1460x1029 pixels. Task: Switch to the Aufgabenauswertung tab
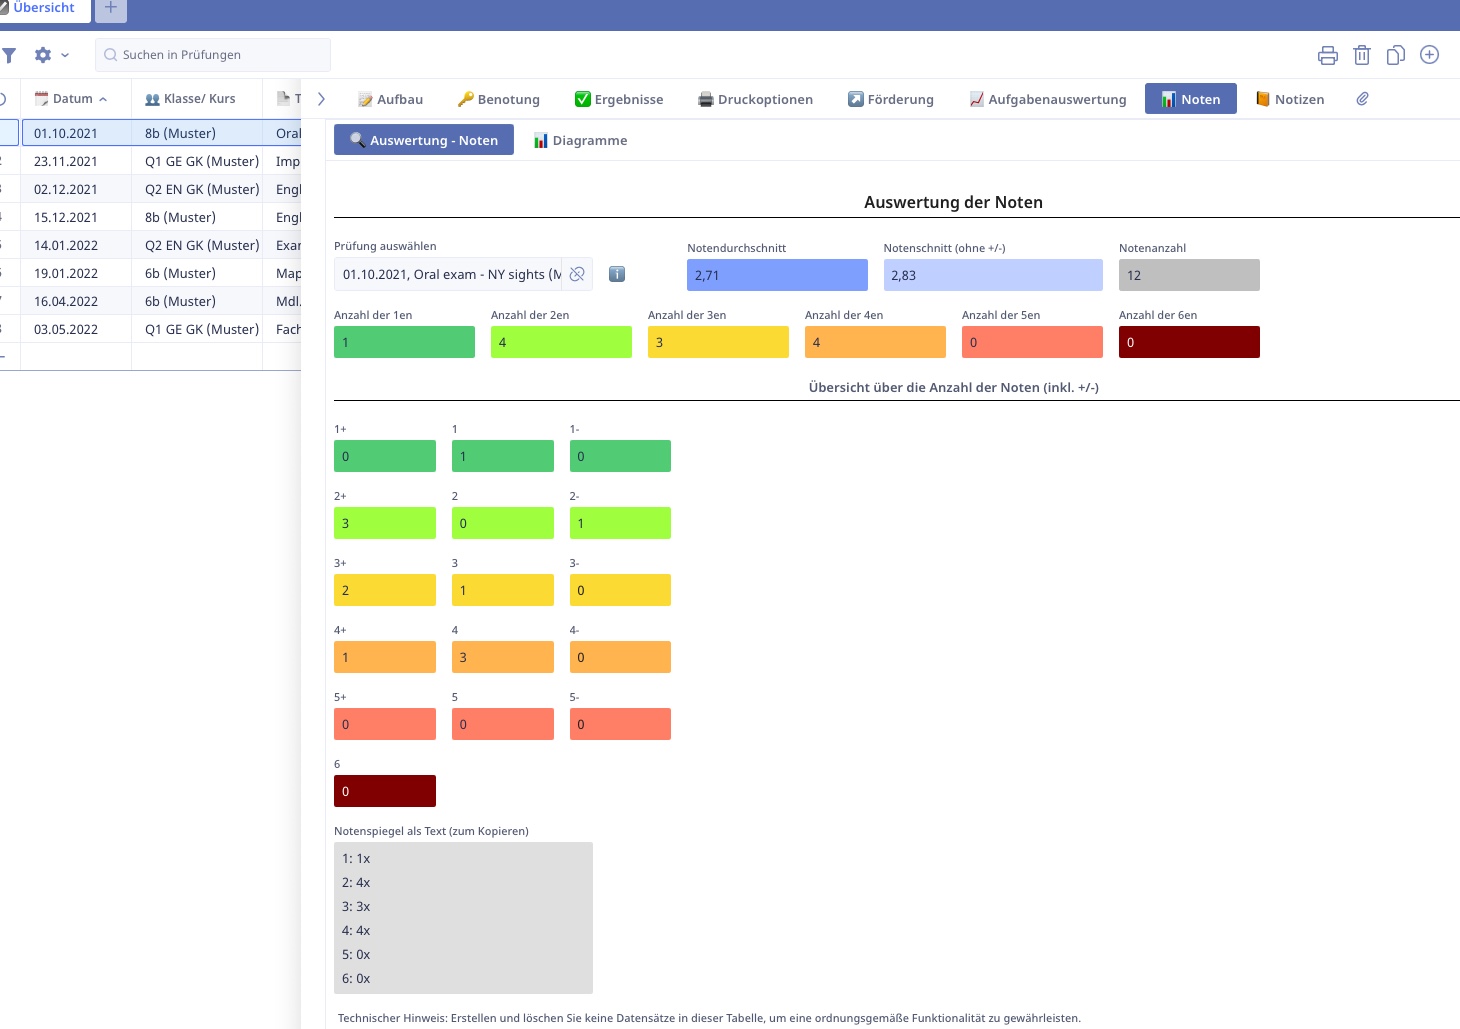click(1048, 99)
